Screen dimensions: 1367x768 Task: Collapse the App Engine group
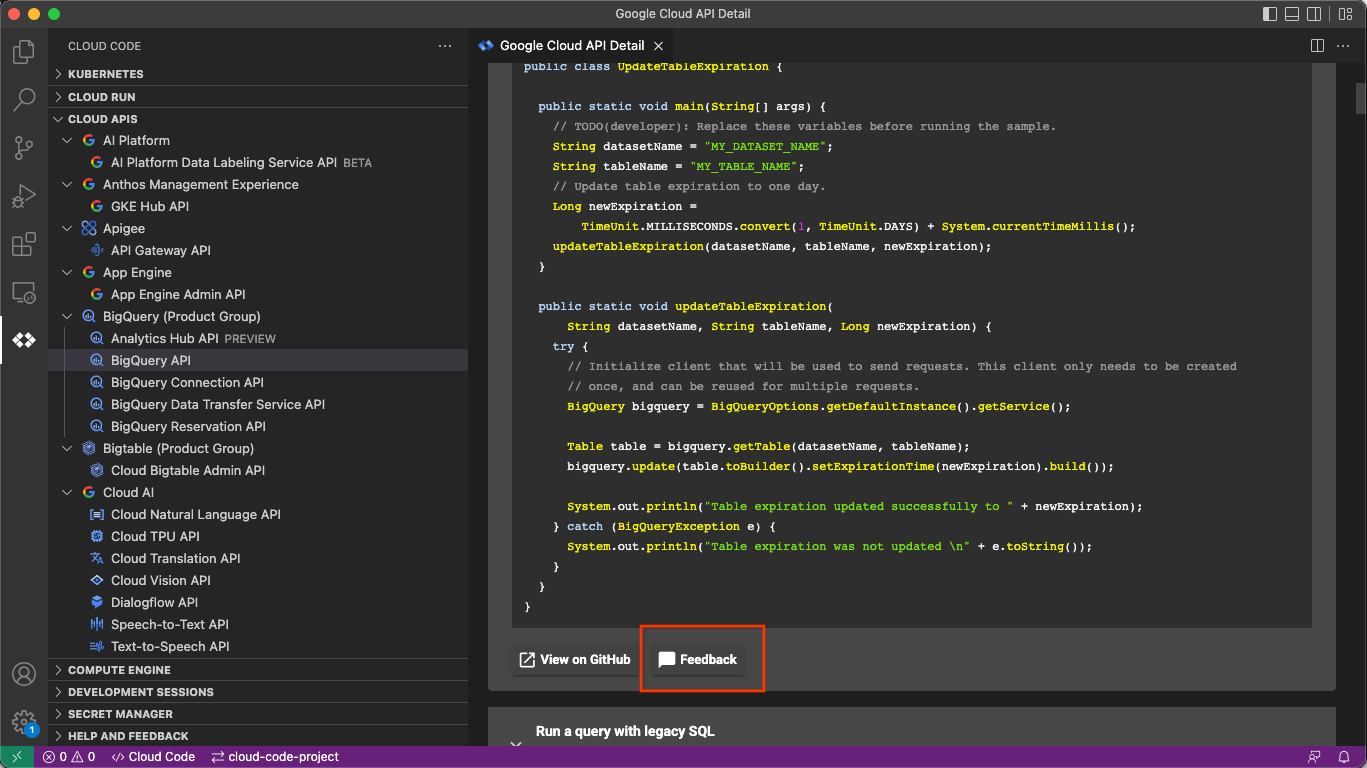(x=68, y=272)
